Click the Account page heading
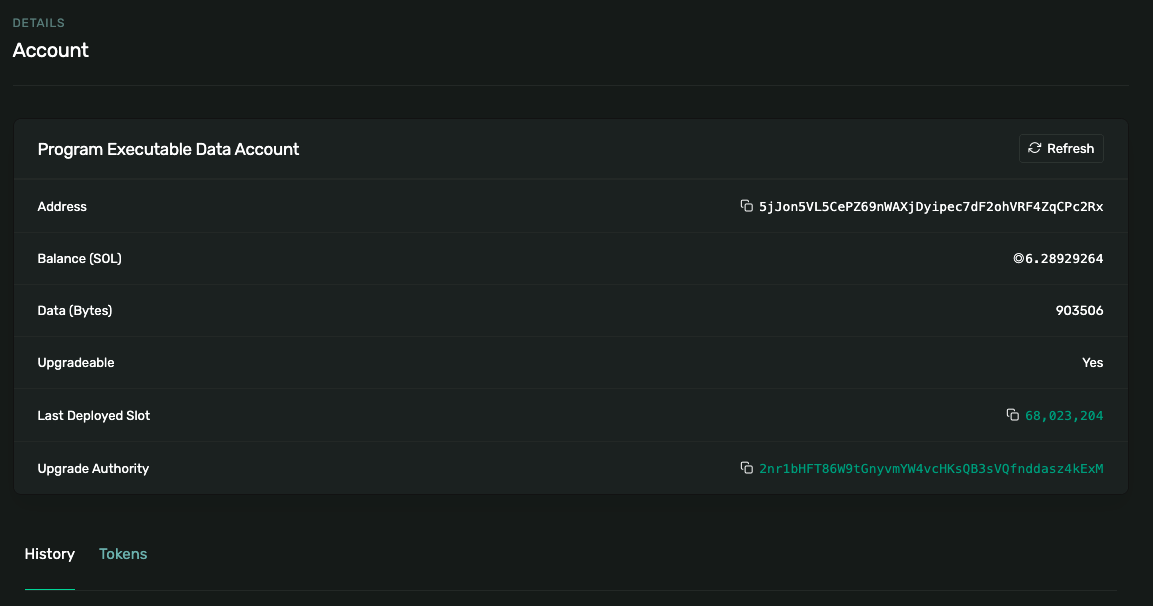 [51, 50]
